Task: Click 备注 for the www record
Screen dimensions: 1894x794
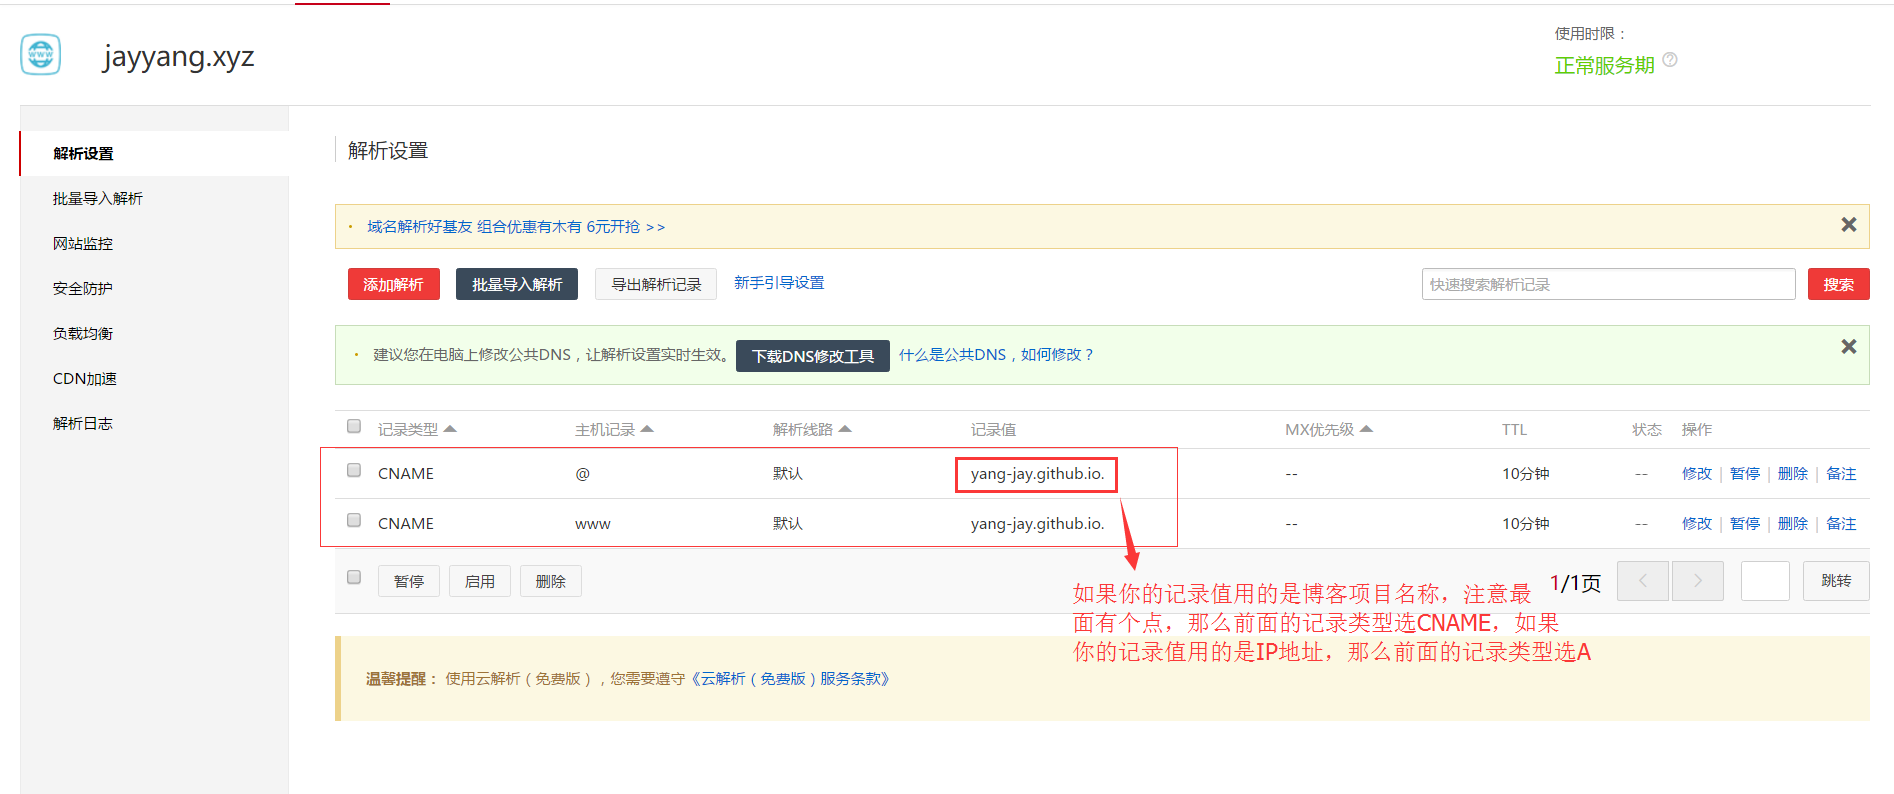Action: (x=1841, y=523)
